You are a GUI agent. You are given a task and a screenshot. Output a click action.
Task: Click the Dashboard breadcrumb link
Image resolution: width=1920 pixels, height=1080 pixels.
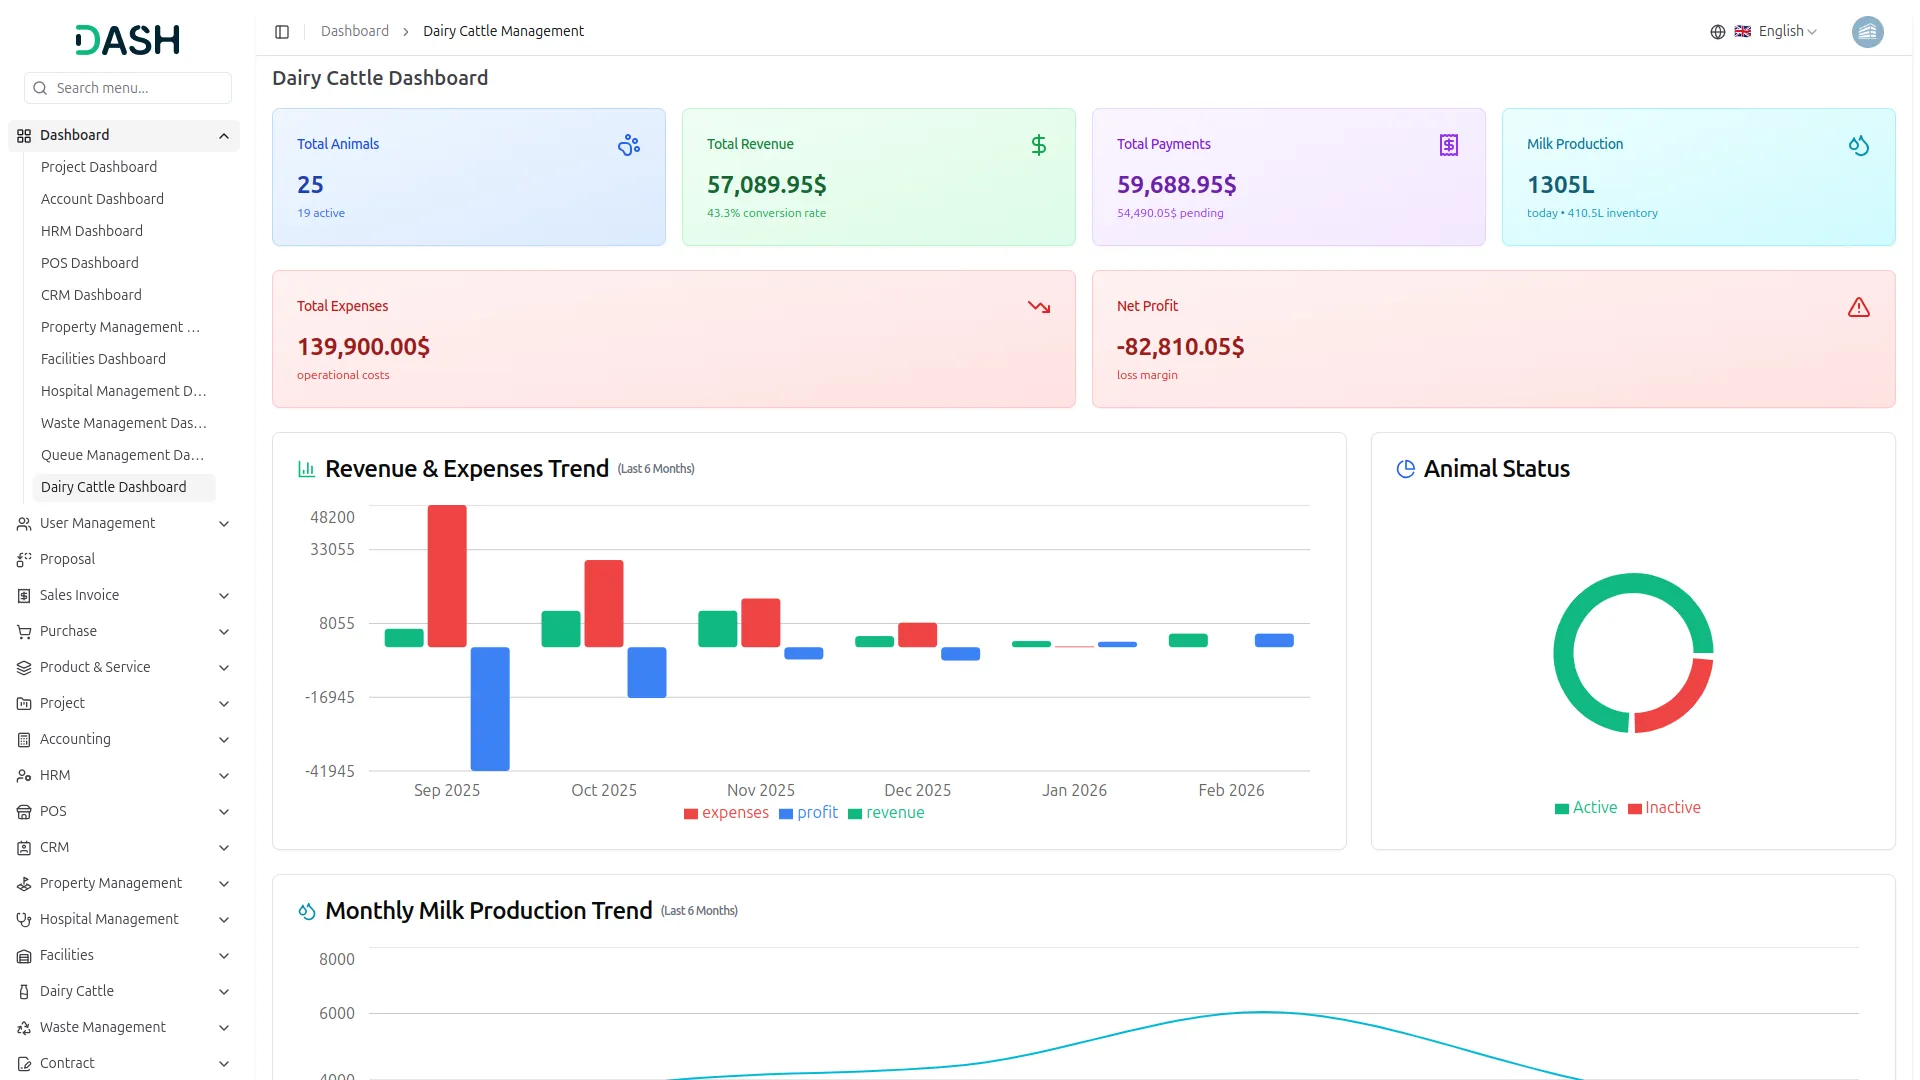[355, 32]
